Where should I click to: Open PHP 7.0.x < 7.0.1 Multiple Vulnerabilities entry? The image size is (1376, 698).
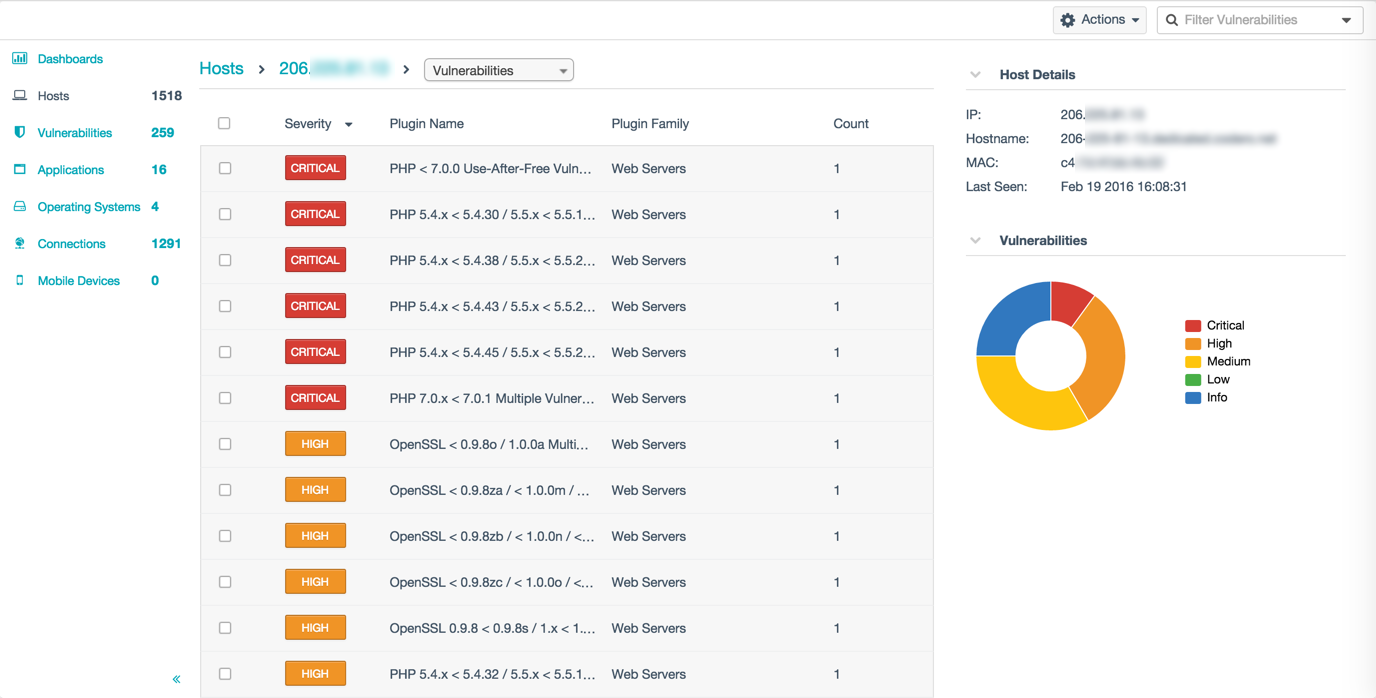(x=491, y=399)
